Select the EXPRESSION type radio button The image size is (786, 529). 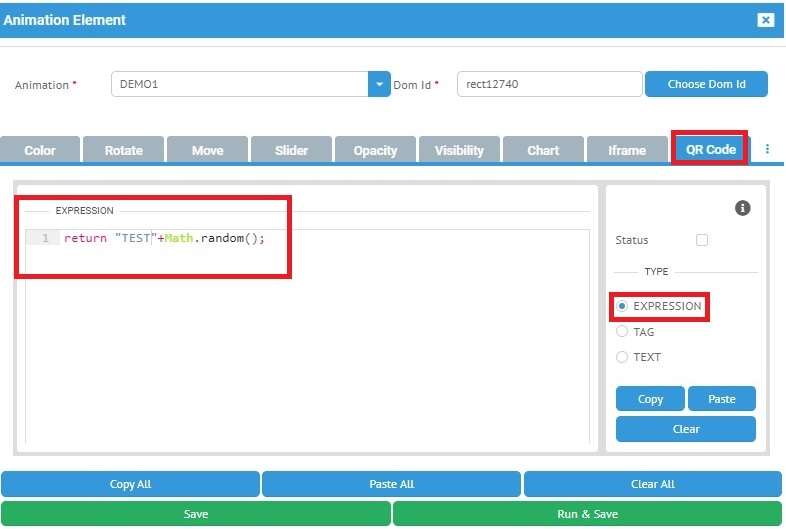[x=622, y=306]
